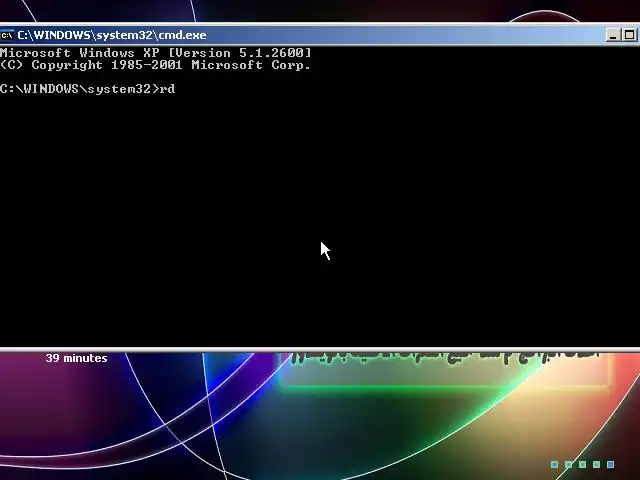Click the C:\WINDOWS\system32>rd prompt line

click(x=87, y=89)
